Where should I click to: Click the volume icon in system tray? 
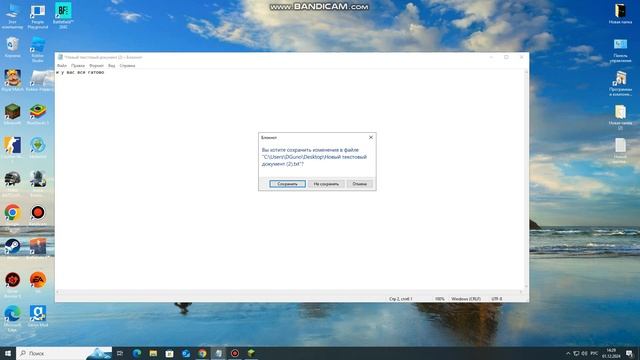pyautogui.click(x=584, y=353)
